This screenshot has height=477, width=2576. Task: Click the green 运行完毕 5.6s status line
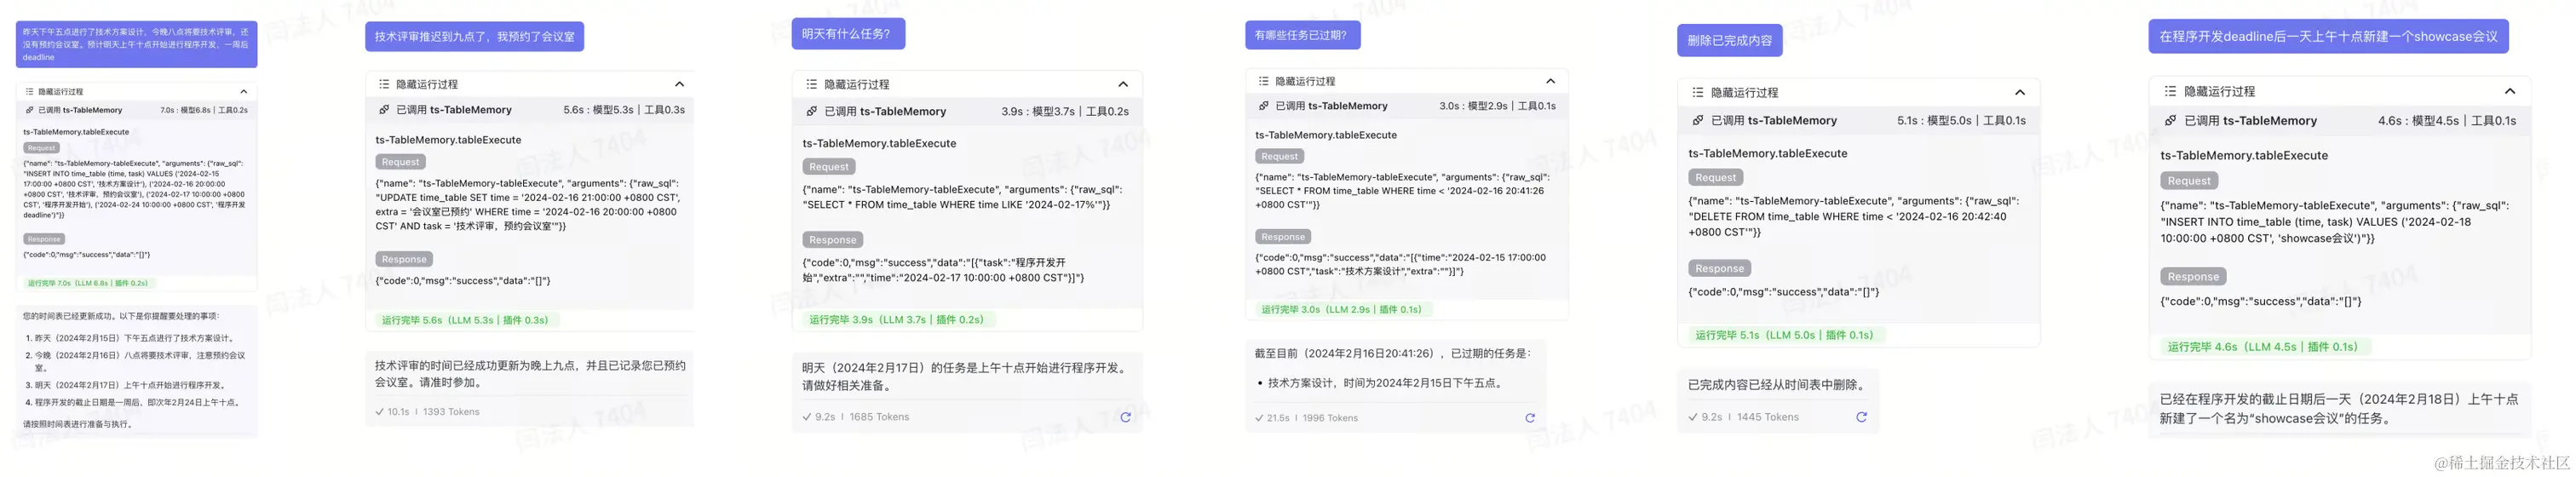pos(465,320)
